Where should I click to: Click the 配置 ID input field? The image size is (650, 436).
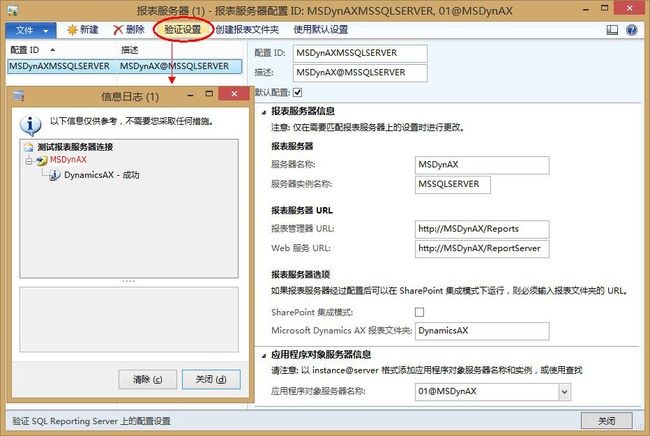pyautogui.click(x=360, y=53)
